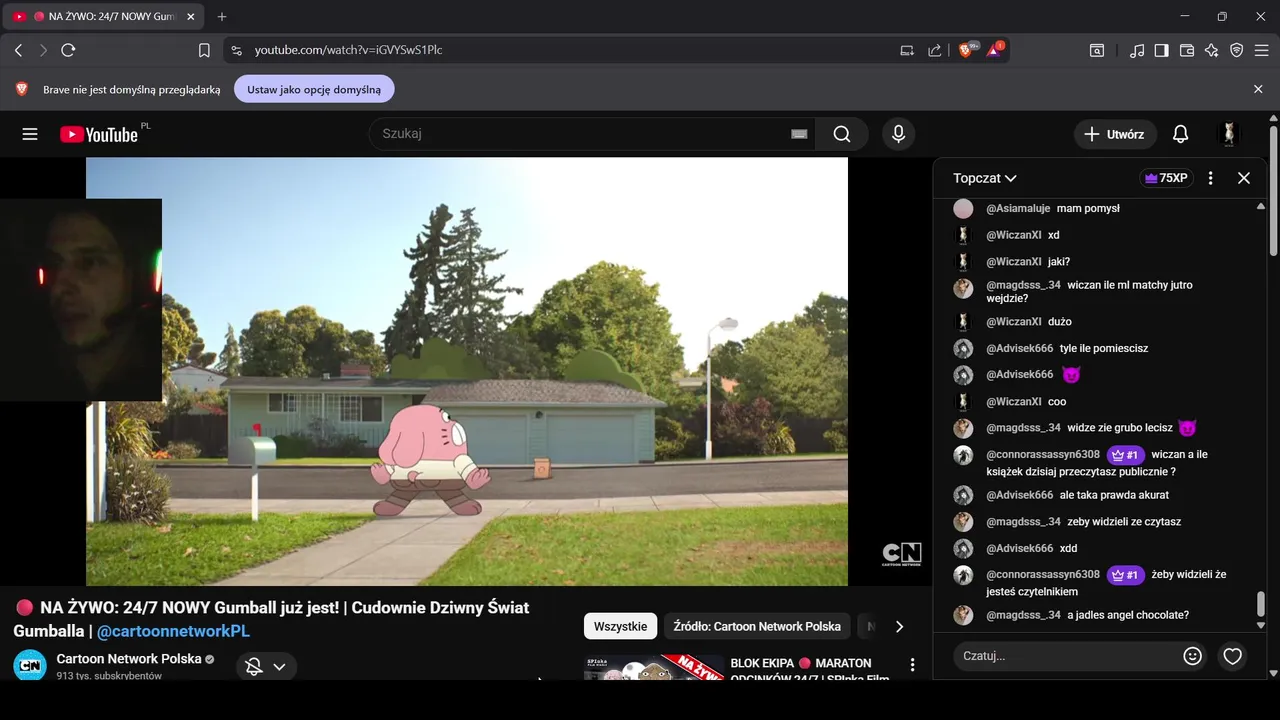This screenshot has height=720, width=1280.
Task: Open YouTube notifications bell
Action: (1180, 134)
